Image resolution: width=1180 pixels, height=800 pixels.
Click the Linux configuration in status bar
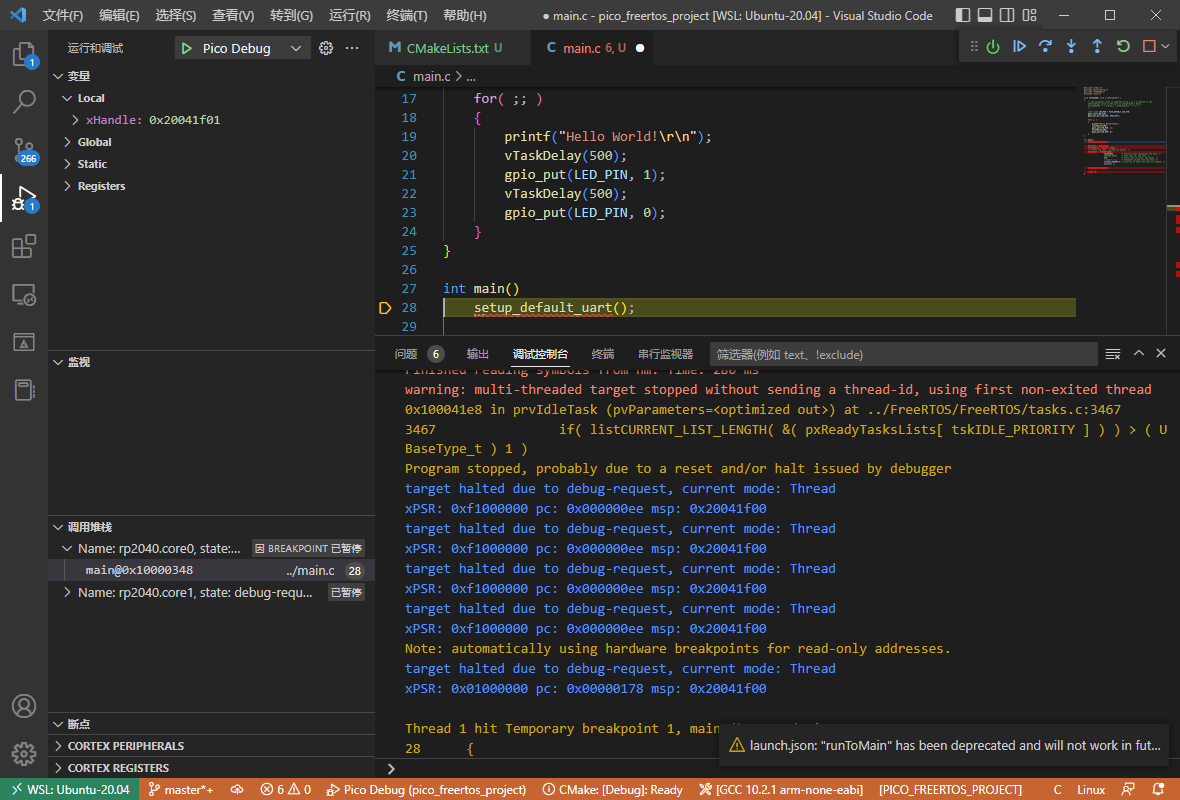point(1090,789)
